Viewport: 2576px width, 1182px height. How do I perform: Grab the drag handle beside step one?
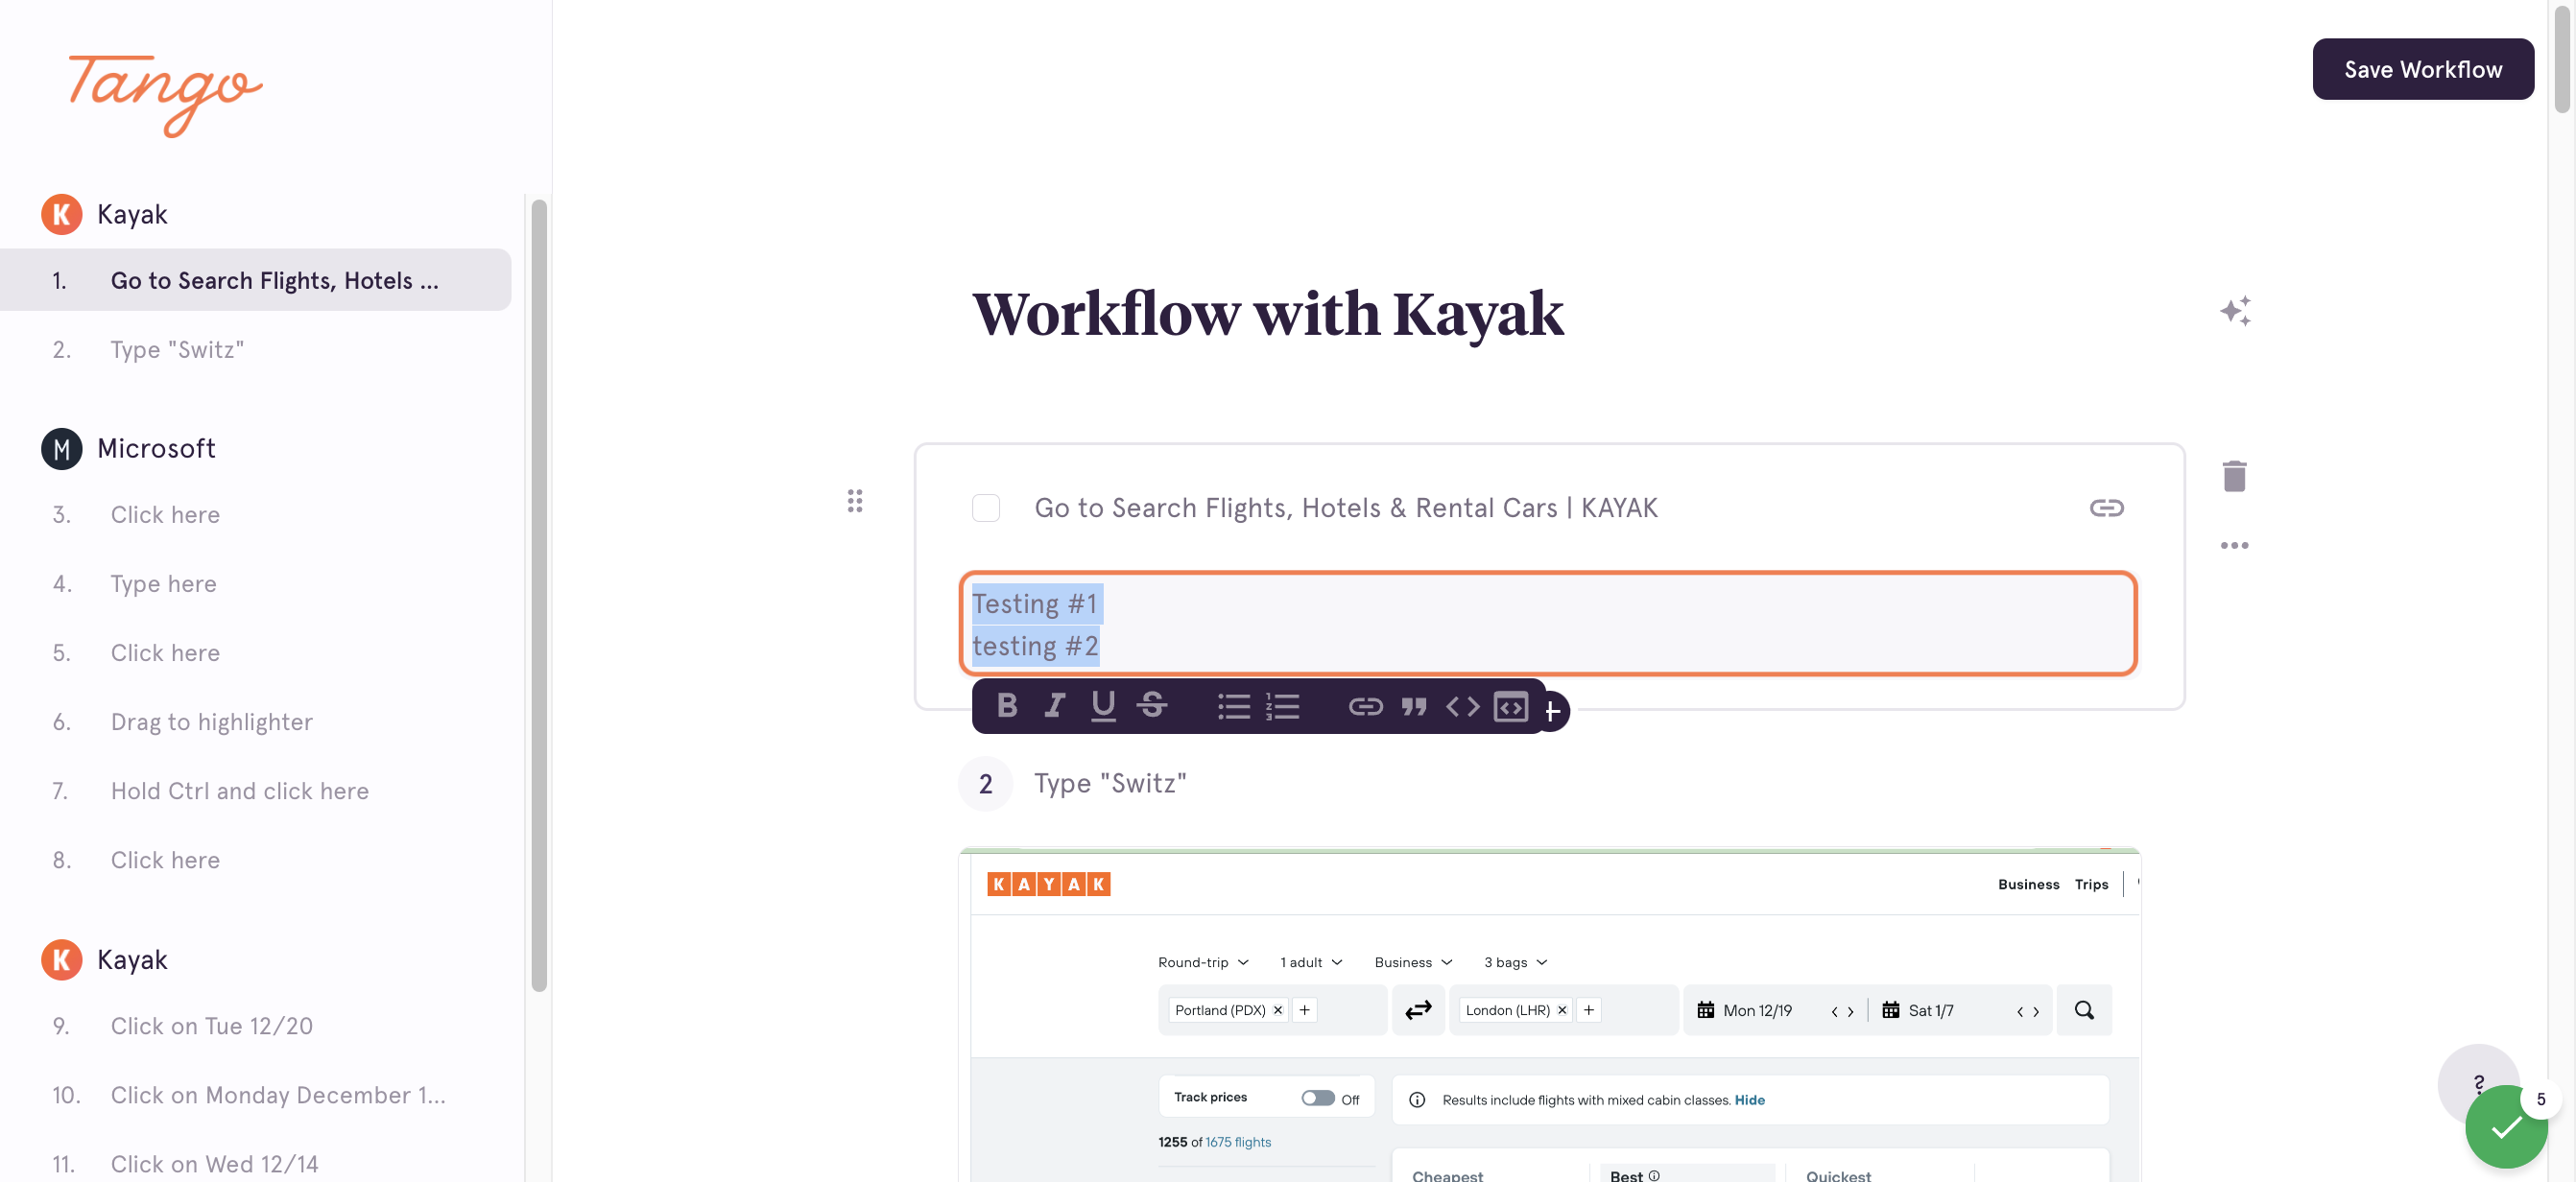pos(855,501)
